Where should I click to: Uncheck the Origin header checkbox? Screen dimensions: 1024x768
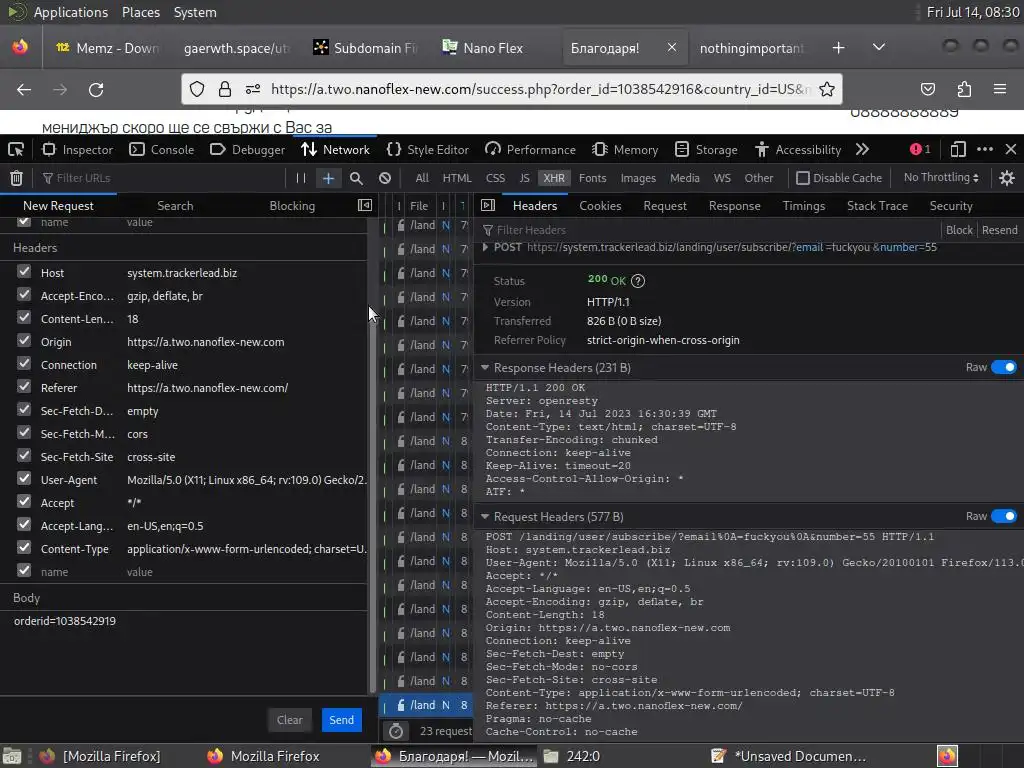coord(24,340)
